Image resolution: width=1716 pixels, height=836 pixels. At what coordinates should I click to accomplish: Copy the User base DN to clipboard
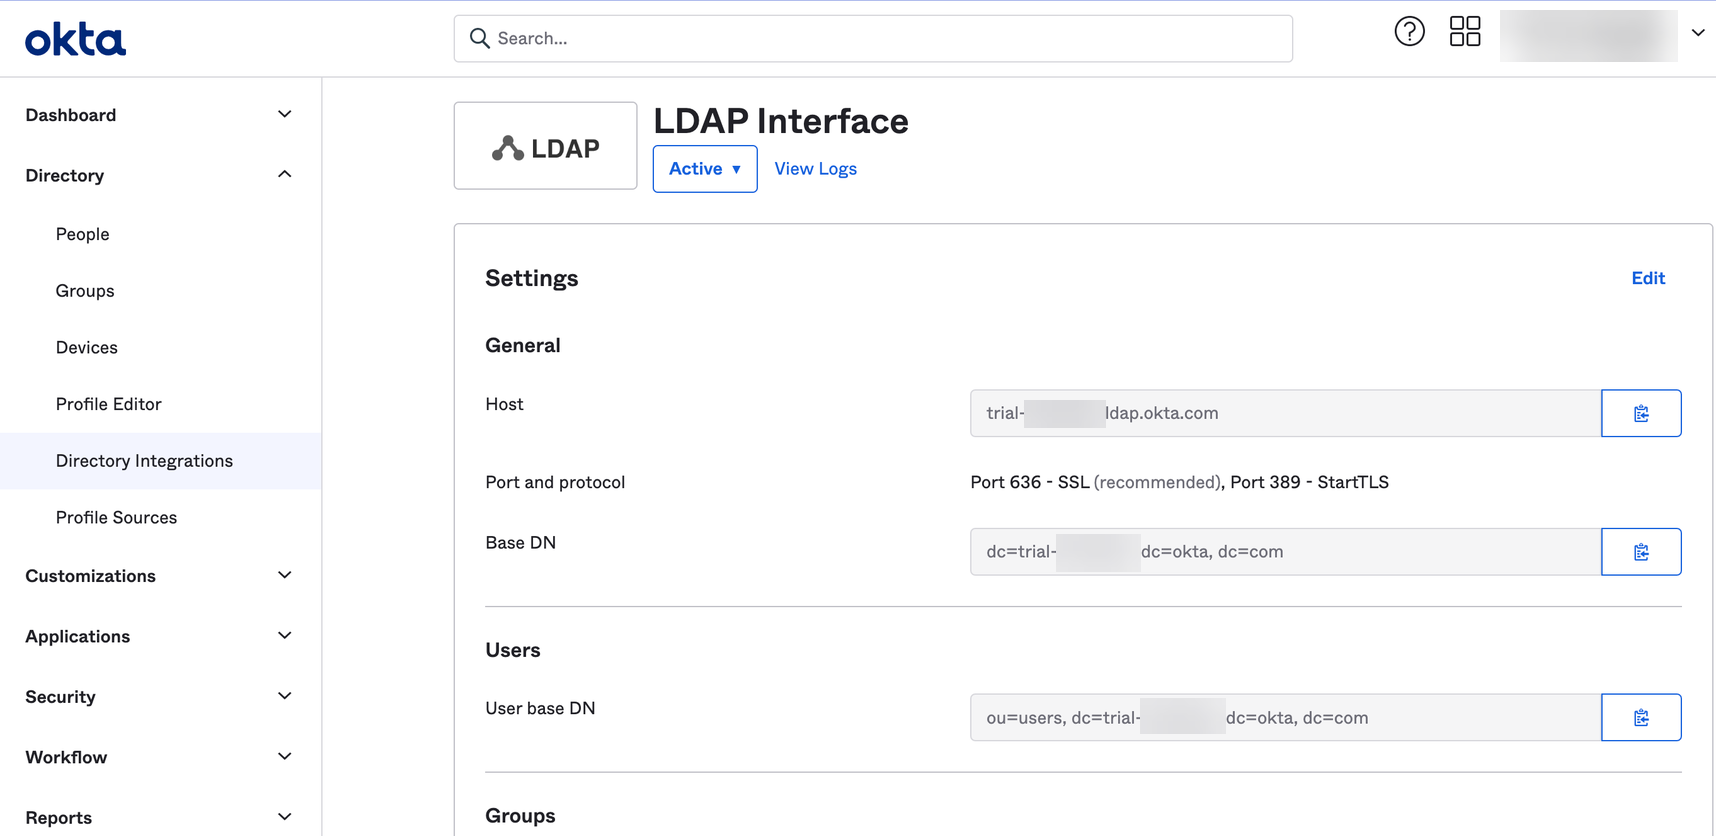pos(1641,718)
